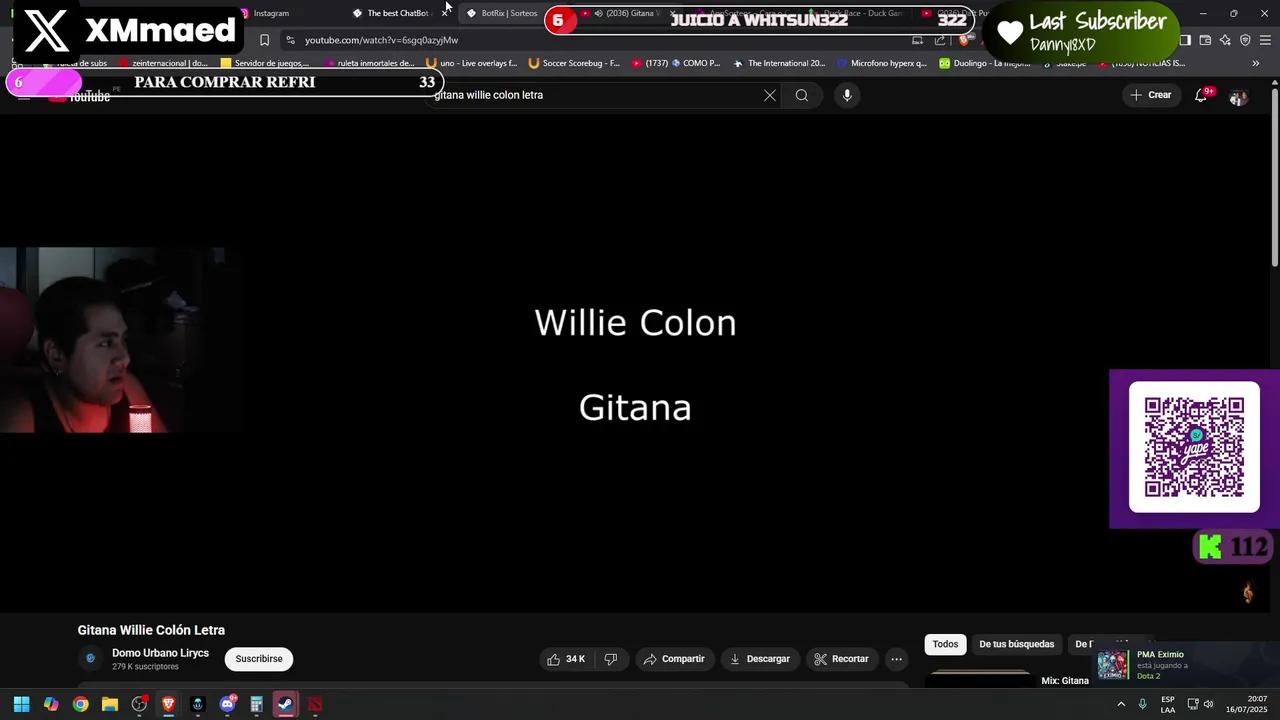This screenshot has height=720, width=1280.
Task: Click the ESP LAA language indicator
Action: (x=1168, y=704)
